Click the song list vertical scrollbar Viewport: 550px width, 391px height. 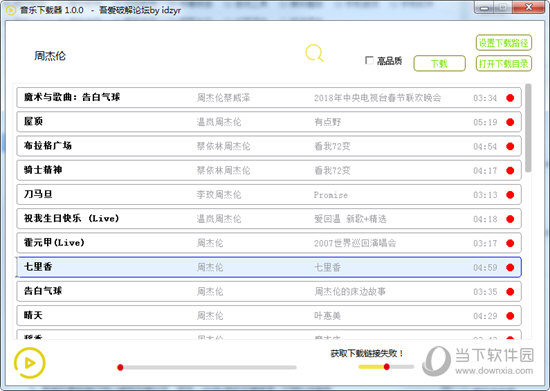pyautogui.click(x=528, y=128)
